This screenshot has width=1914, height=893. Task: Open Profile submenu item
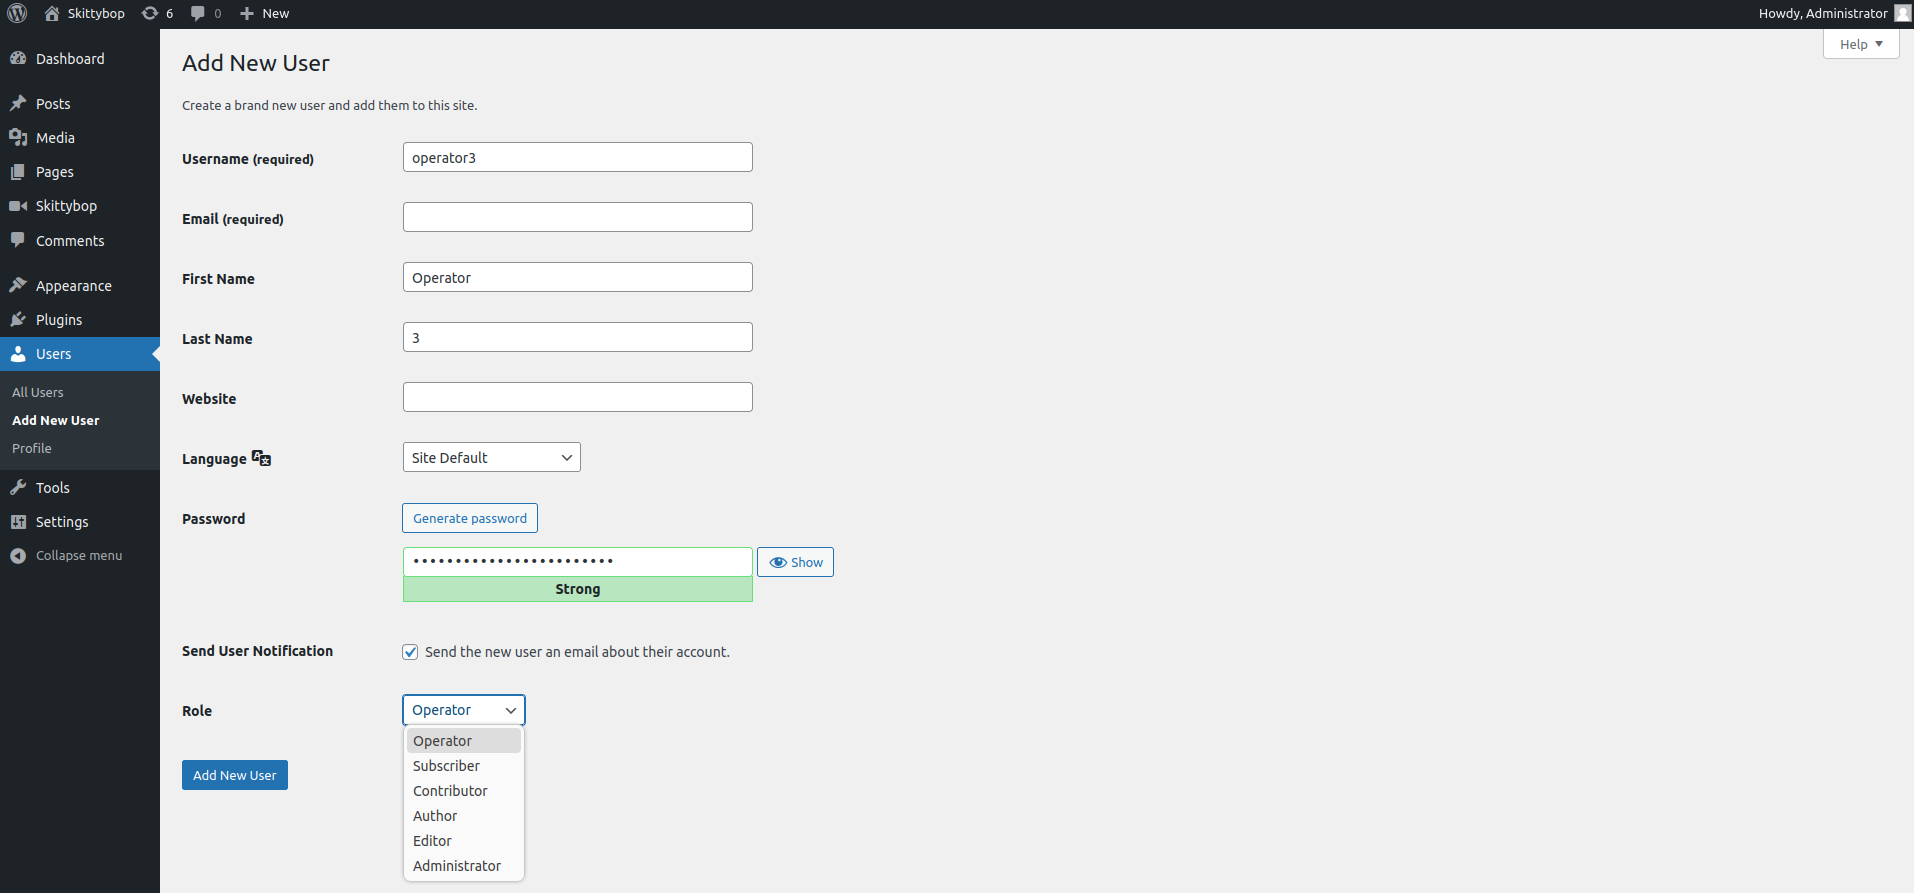[x=32, y=448]
